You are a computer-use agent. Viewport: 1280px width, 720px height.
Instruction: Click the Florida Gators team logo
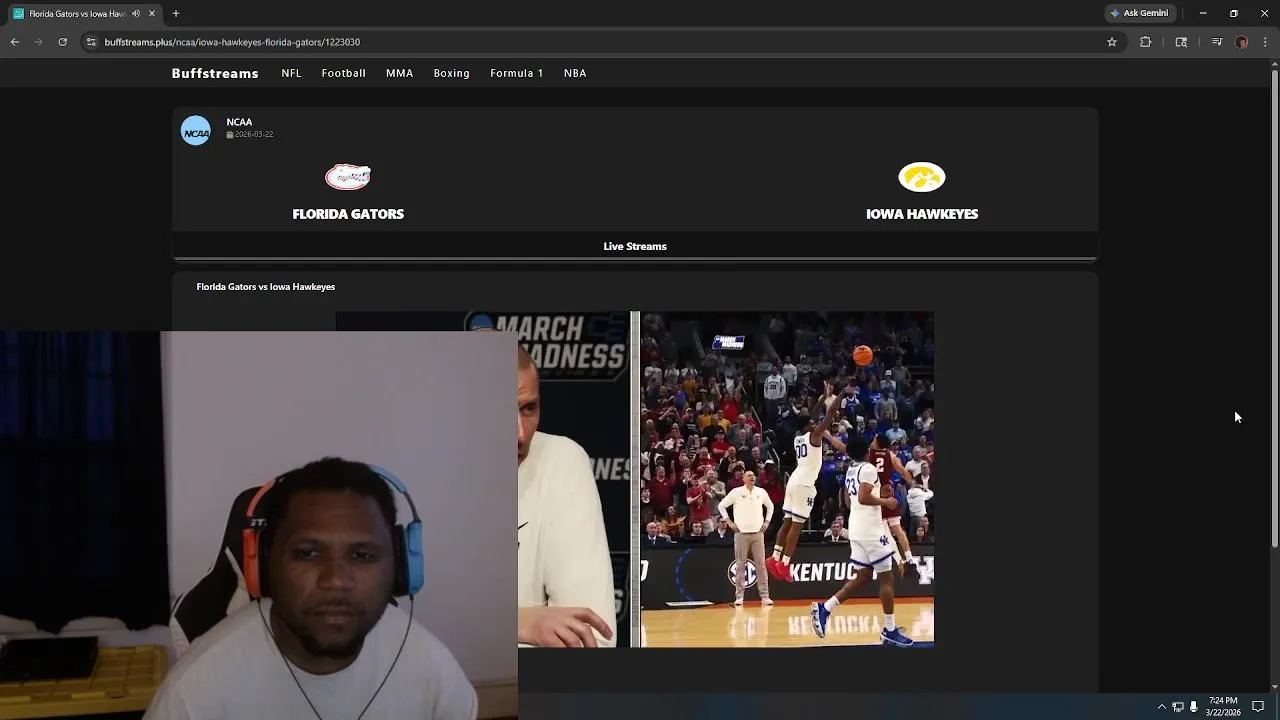coord(348,177)
